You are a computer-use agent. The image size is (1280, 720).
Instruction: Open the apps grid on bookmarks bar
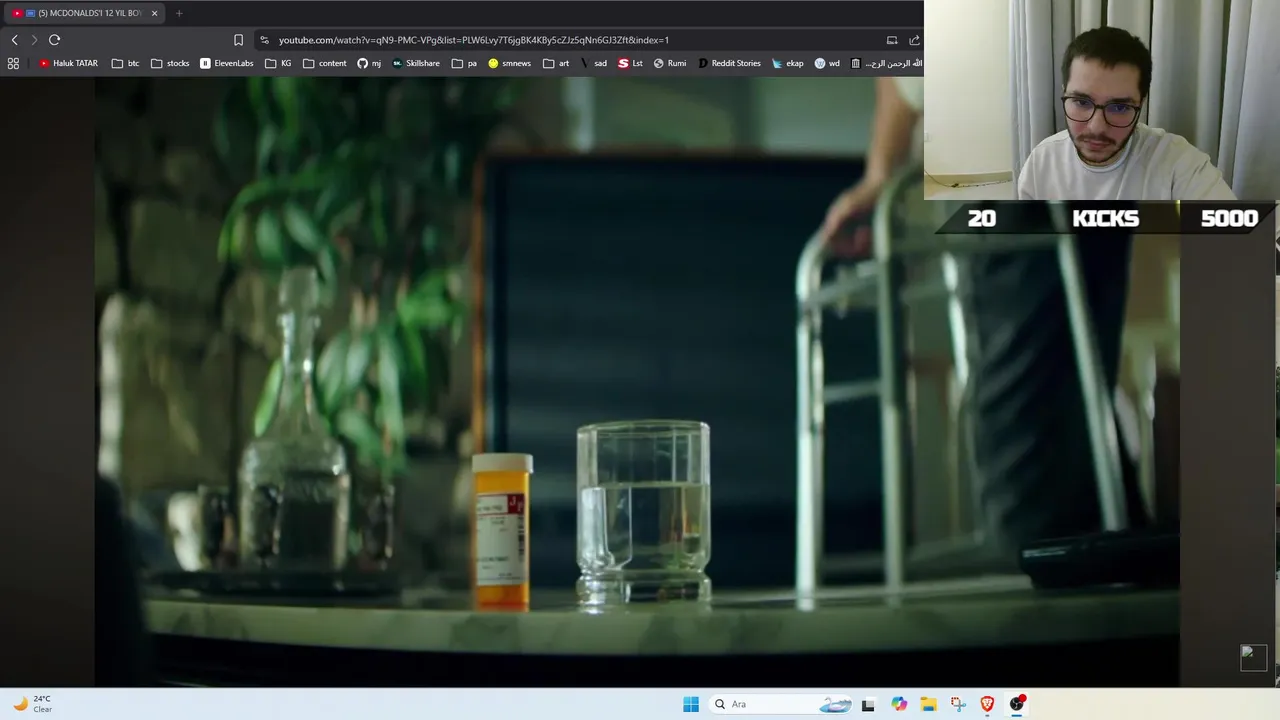(x=13, y=63)
